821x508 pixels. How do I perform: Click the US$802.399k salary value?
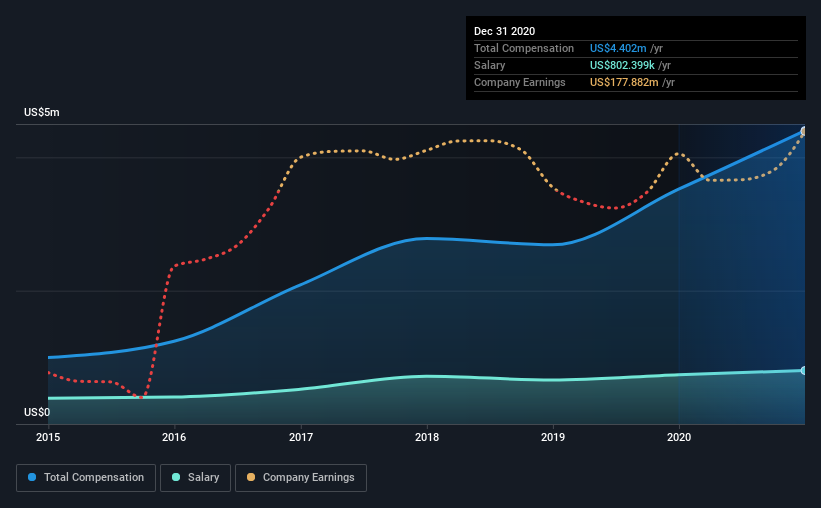pos(622,65)
